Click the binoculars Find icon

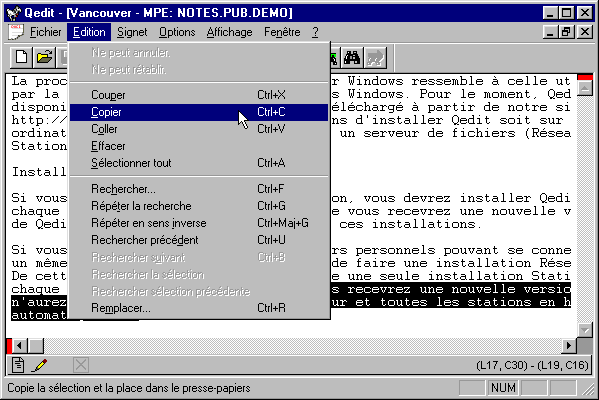pyautogui.click(x=352, y=58)
